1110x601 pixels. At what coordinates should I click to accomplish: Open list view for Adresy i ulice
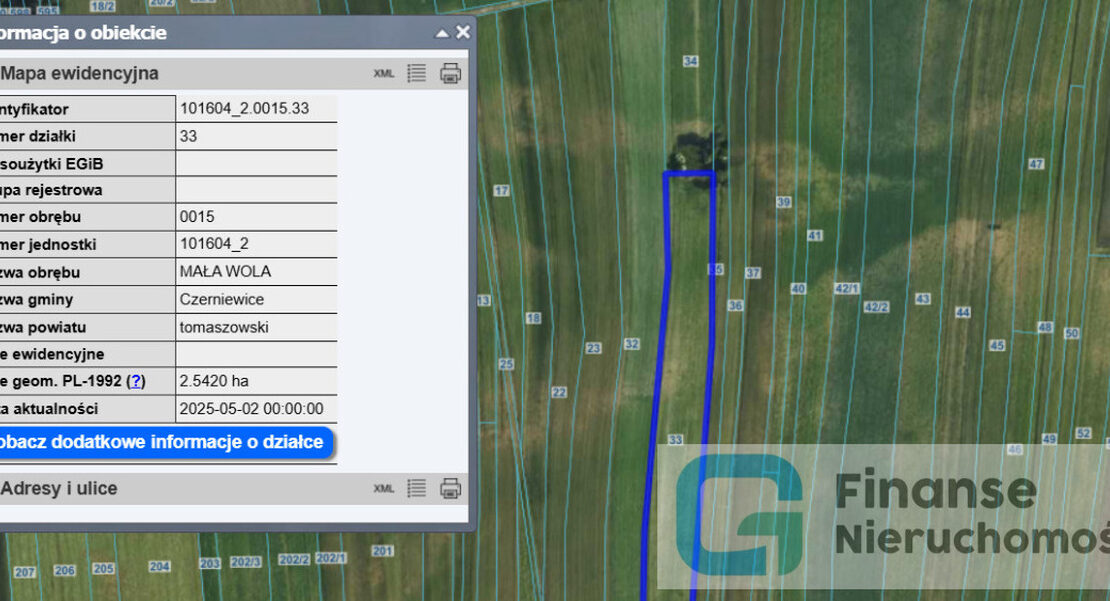pos(417,488)
